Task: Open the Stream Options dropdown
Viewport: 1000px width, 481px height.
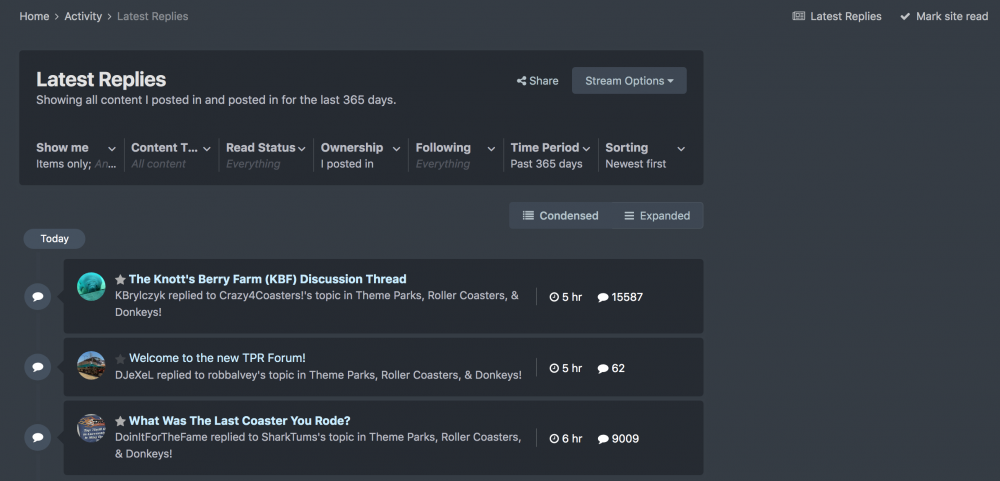Action: (x=629, y=81)
